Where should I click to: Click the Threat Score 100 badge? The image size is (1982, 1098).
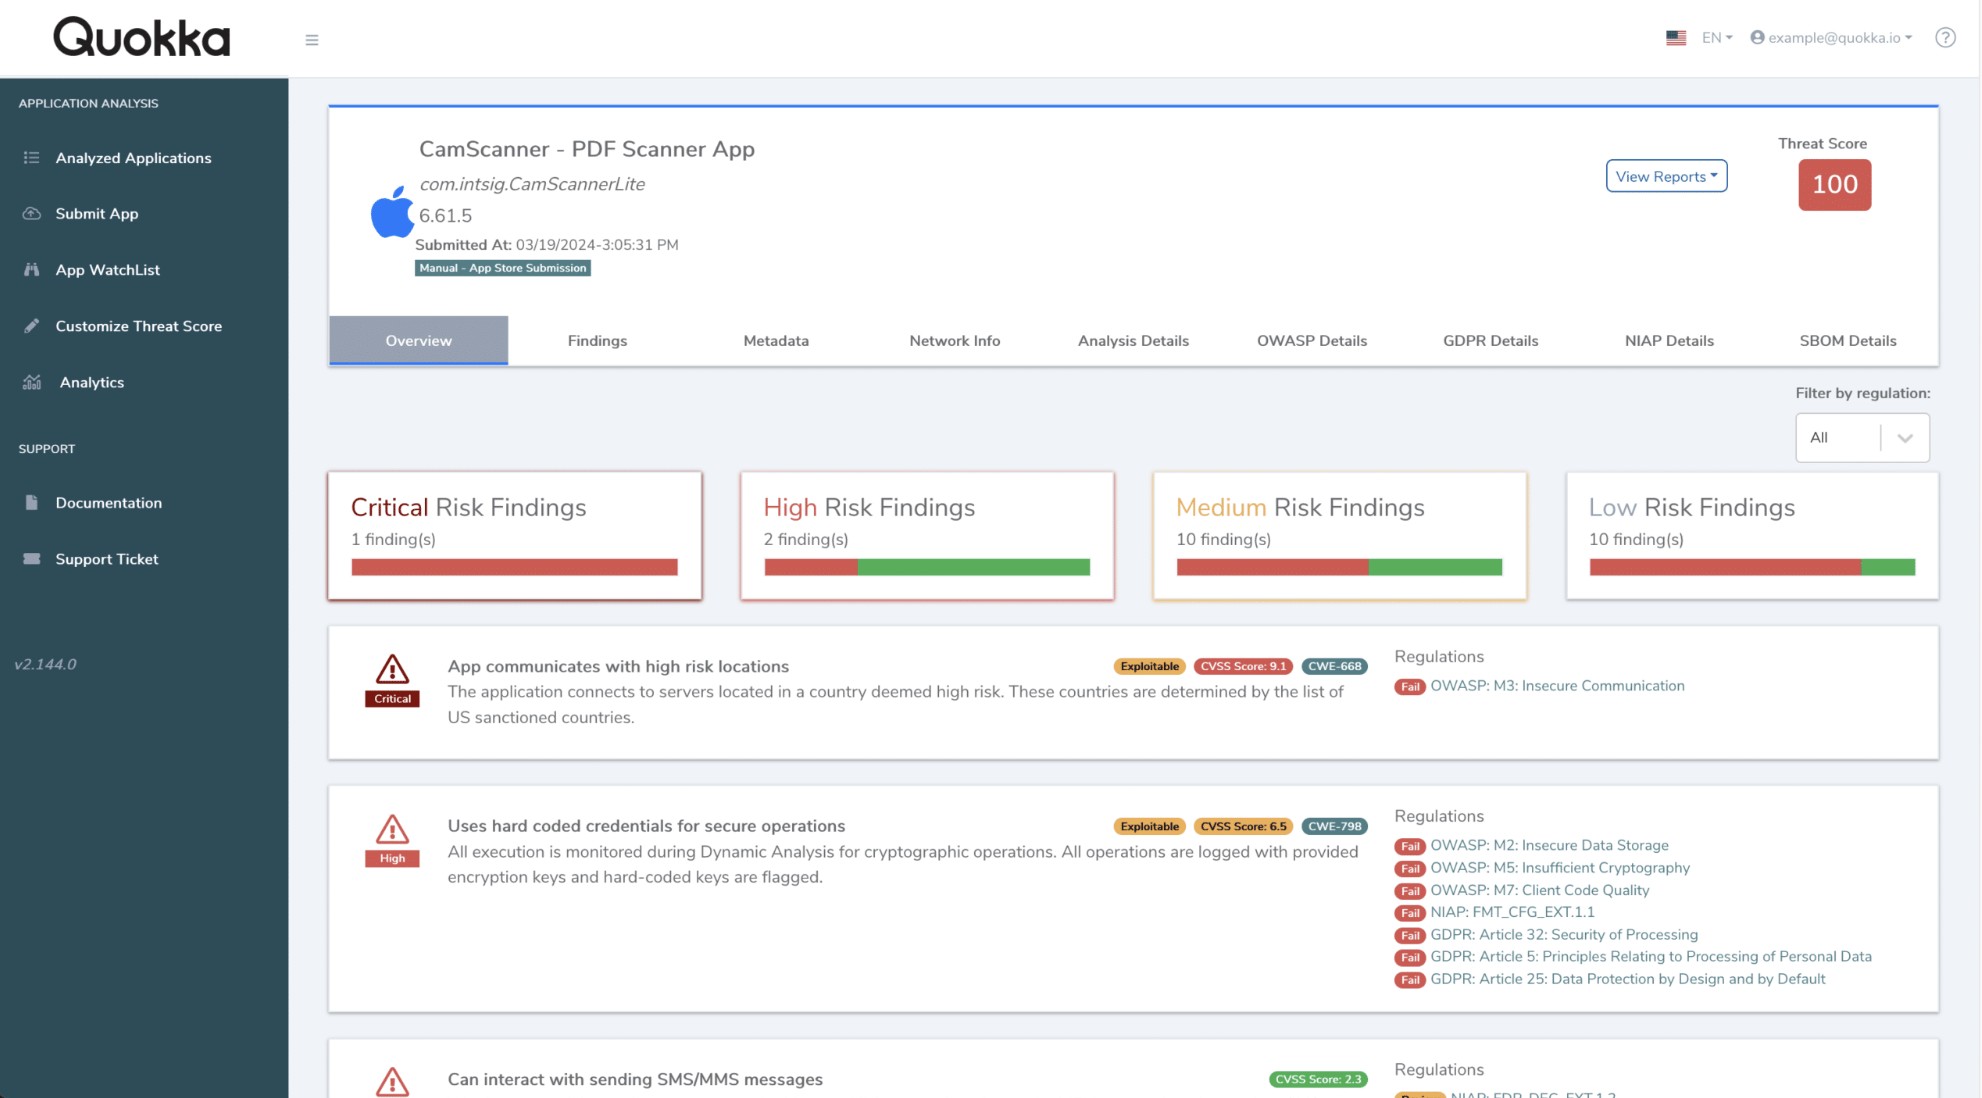coord(1835,185)
